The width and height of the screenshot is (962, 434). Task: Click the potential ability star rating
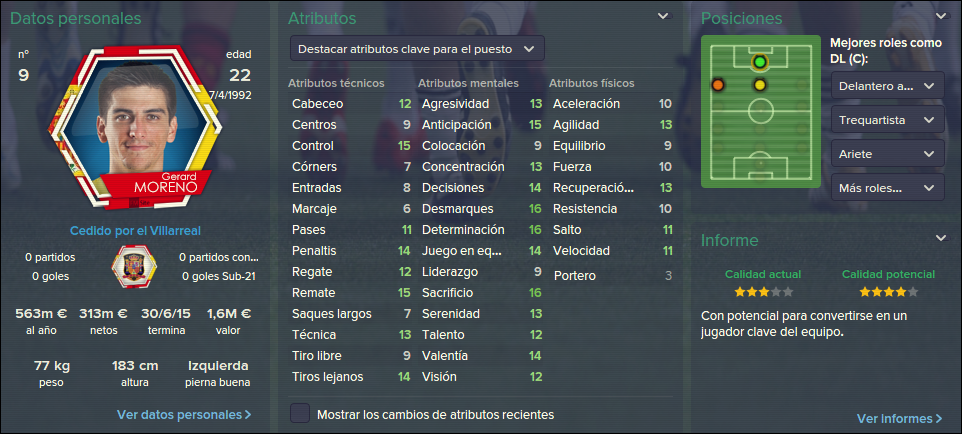click(x=888, y=292)
